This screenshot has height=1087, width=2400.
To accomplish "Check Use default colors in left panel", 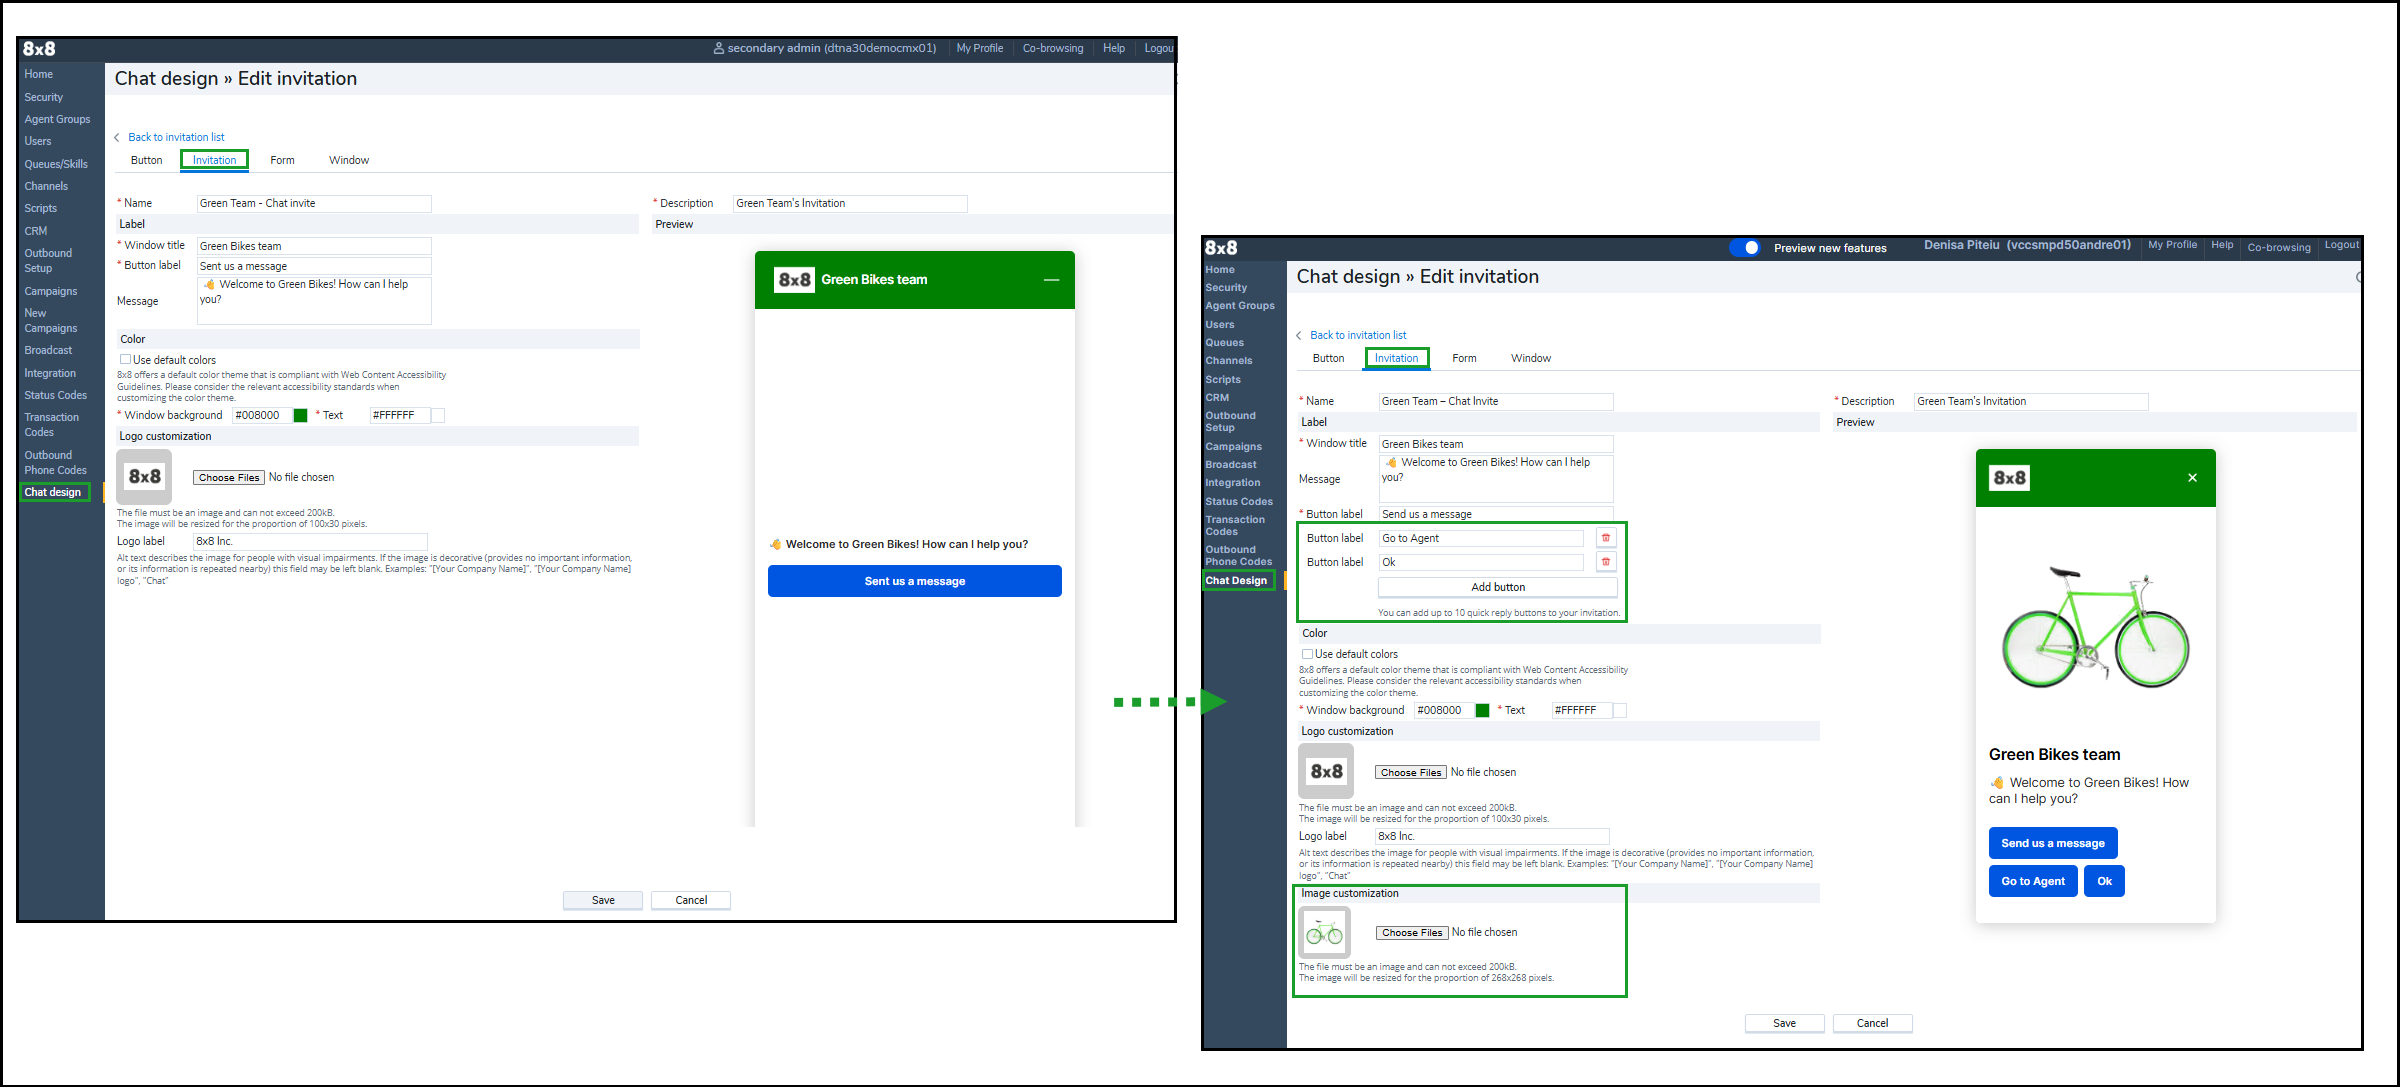I will (x=126, y=360).
